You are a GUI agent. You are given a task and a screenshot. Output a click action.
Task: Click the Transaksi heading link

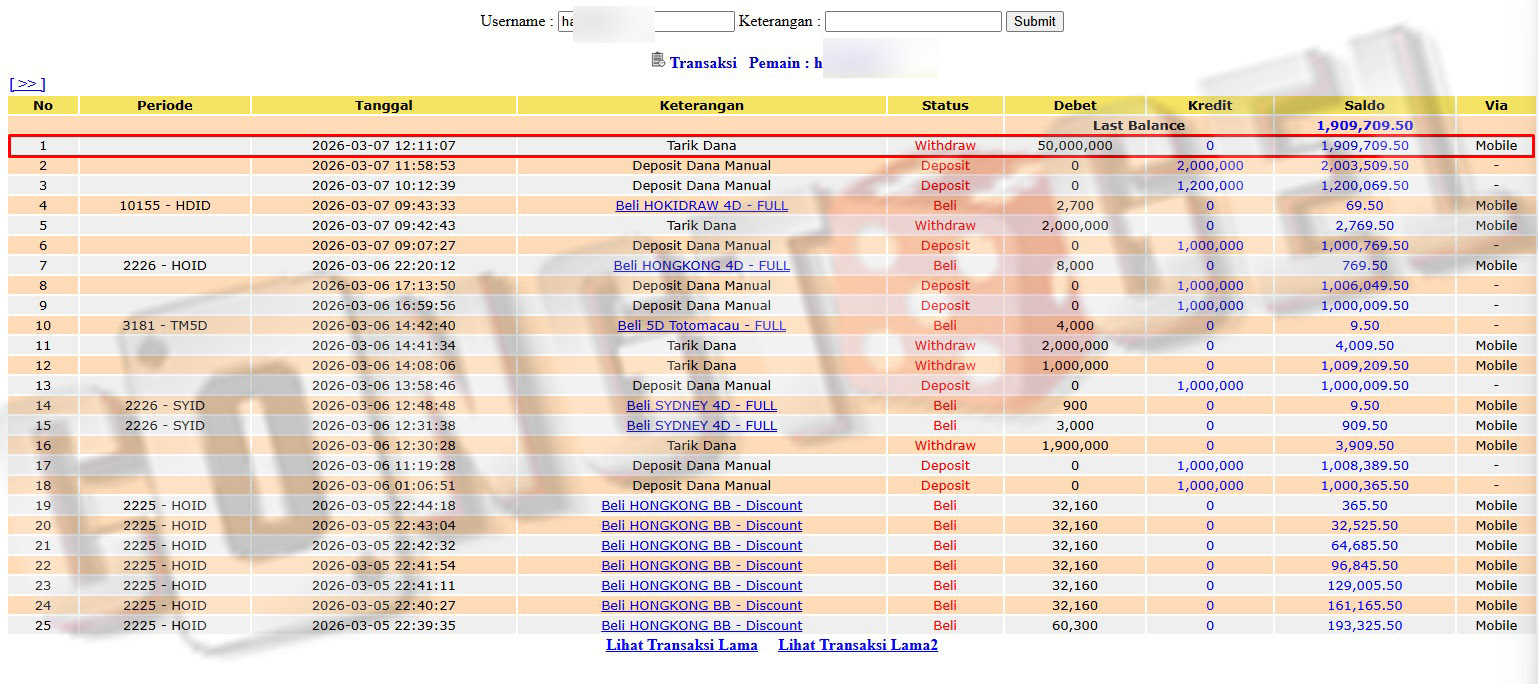(x=703, y=63)
